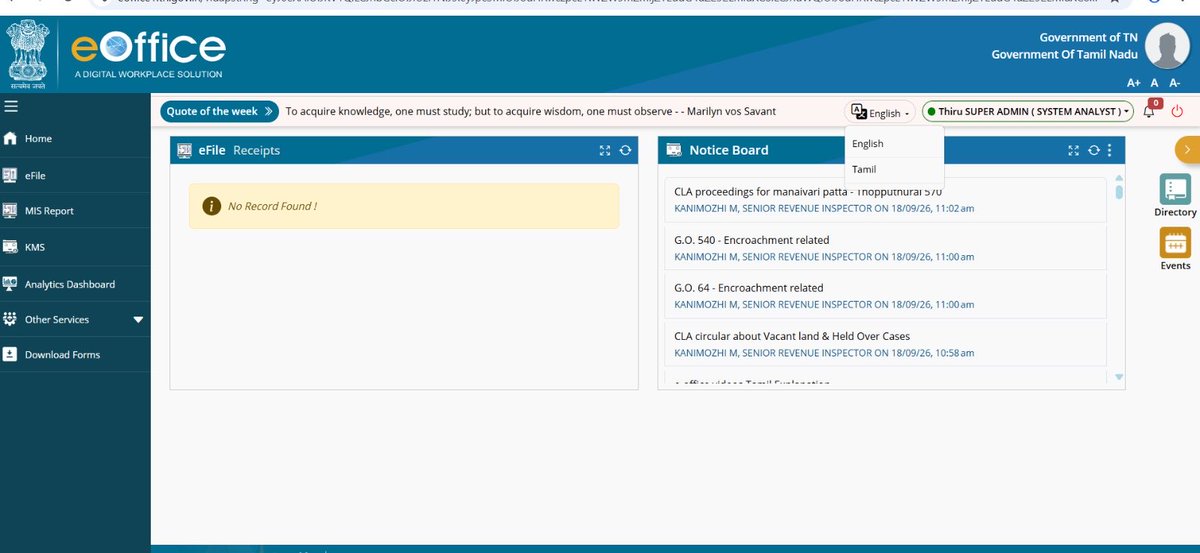
Task: Click the Home icon in sidebar
Action: click(x=10, y=139)
